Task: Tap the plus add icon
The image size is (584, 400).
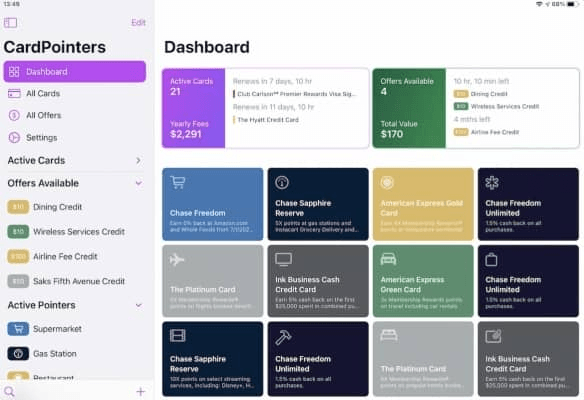Action: pos(140,391)
